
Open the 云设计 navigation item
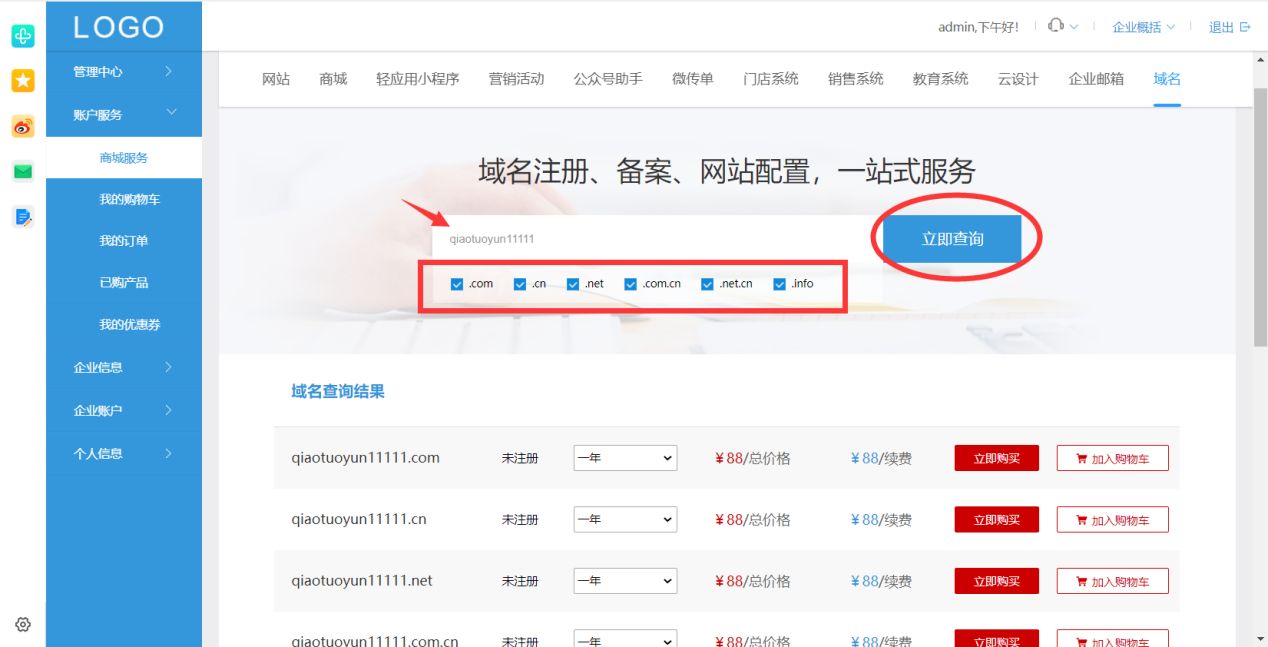[1017, 78]
